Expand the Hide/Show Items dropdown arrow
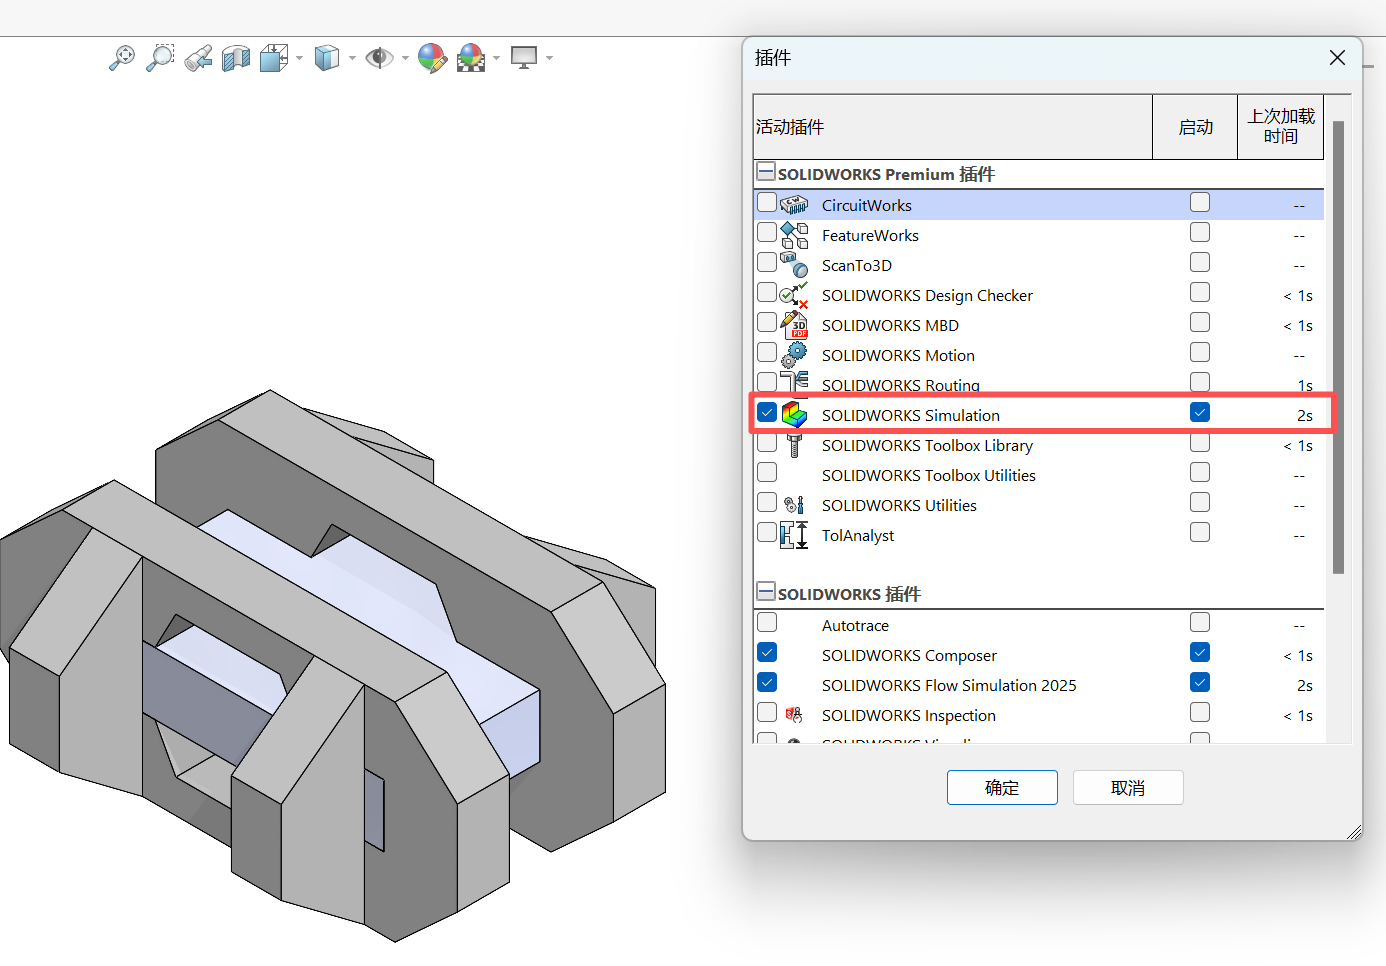1386x966 pixels. [404, 58]
